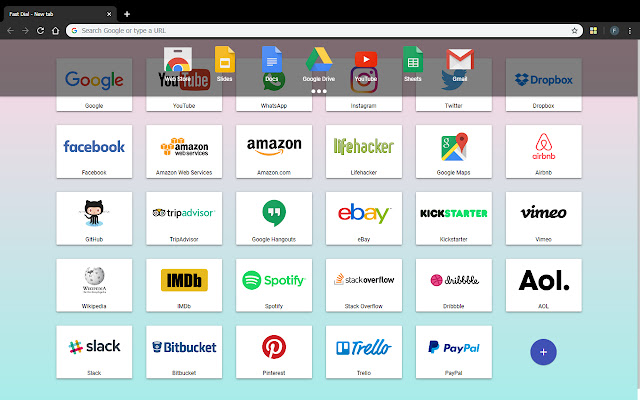The width and height of the screenshot is (640, 400).
Task: Open the Bitbucket dial tile
Action: coord(184,352)
